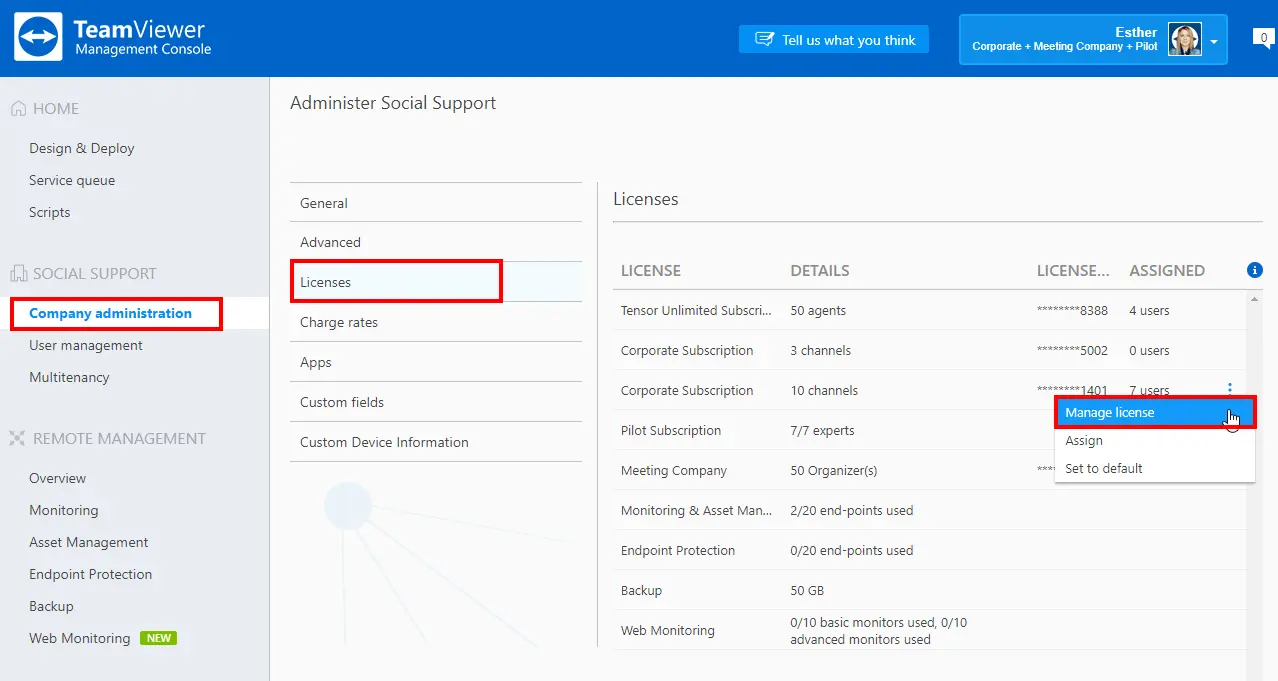Open Remote Management Overview
This screenshot has width=1278, height=681.
pyautogui.click(x=58, y=478)
